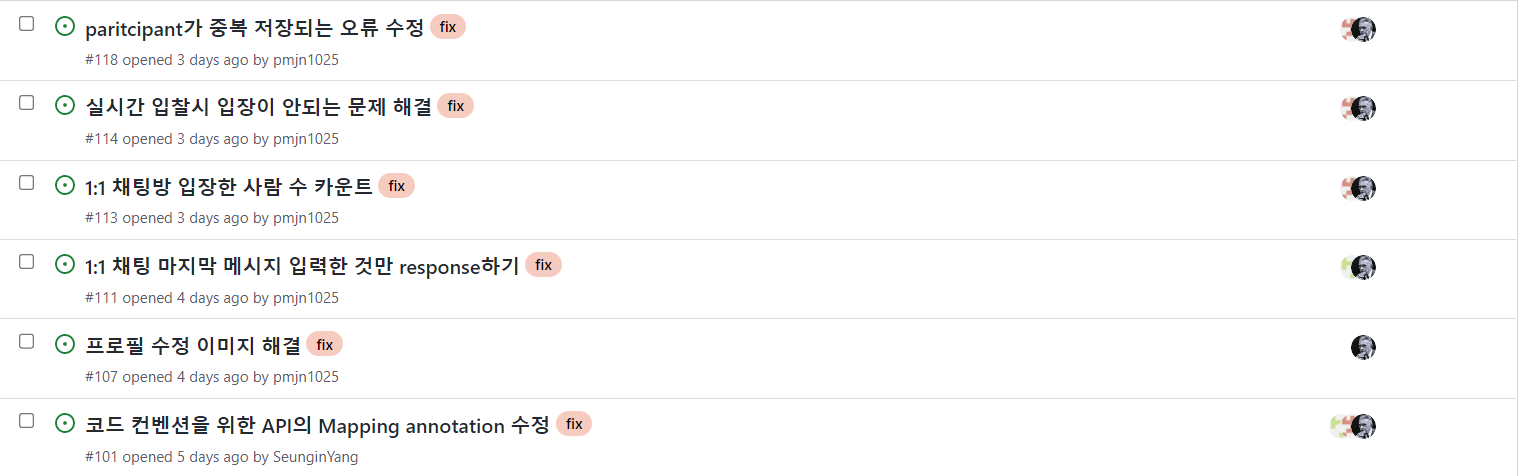Click open-issue icon beside 실시간 입찰시 issue
The image size is (1521, 476).
(x=65, y=106)
